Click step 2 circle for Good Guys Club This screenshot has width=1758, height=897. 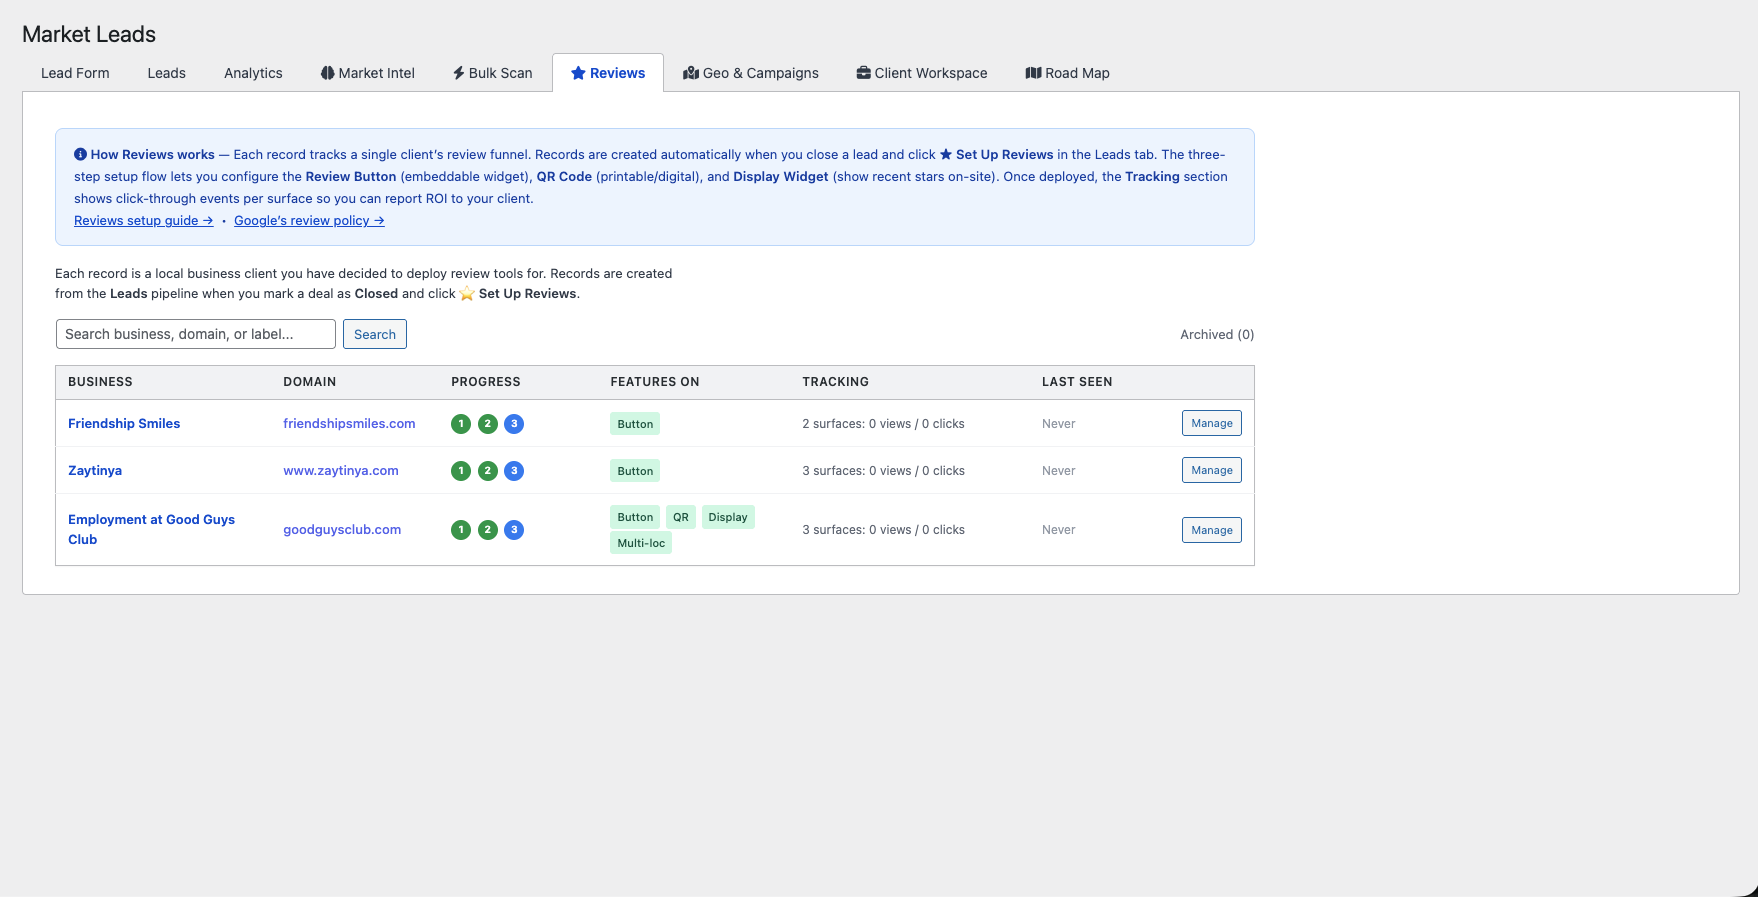488,530
